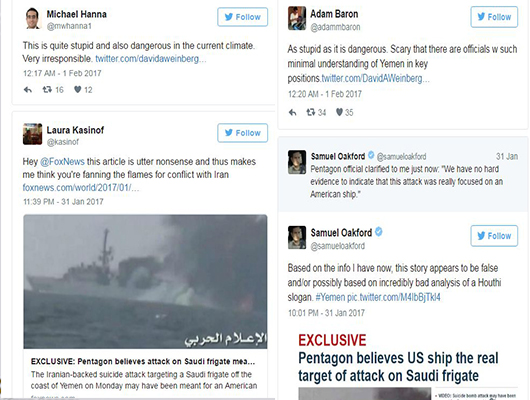
Task: Open Laura Kasinof's profile avatar
Action: click(x=32, y=134)
